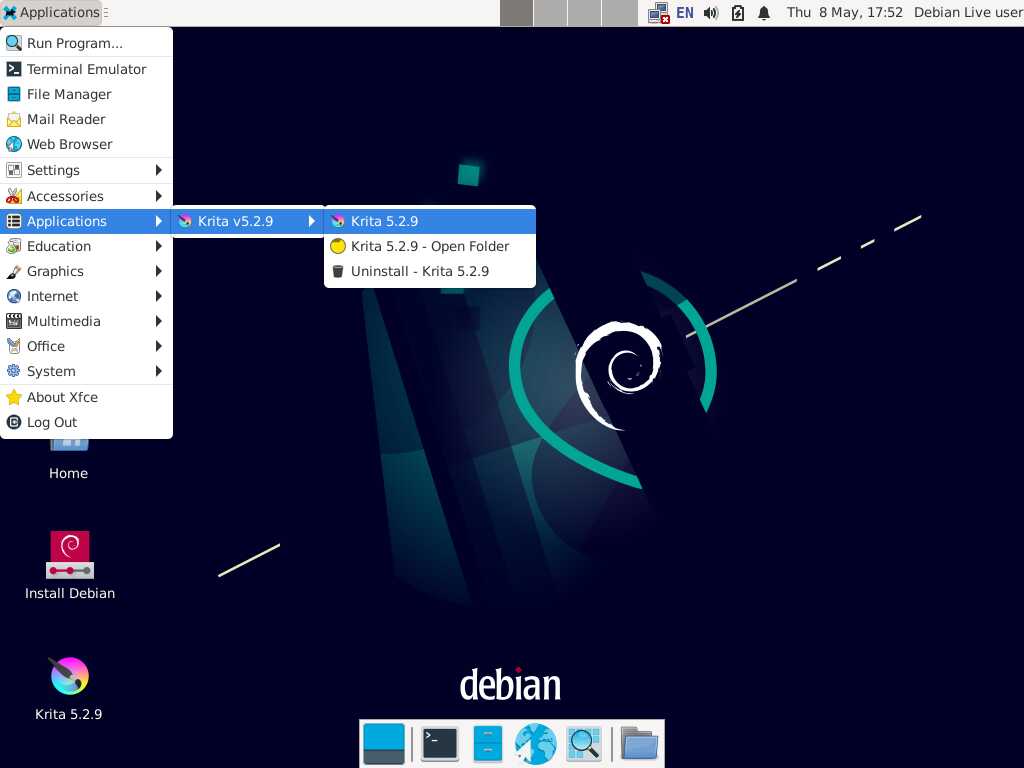This screenshot has height=768, width=1024.
Task: Expand the Multimedia submenu
Action: (86, 321)
